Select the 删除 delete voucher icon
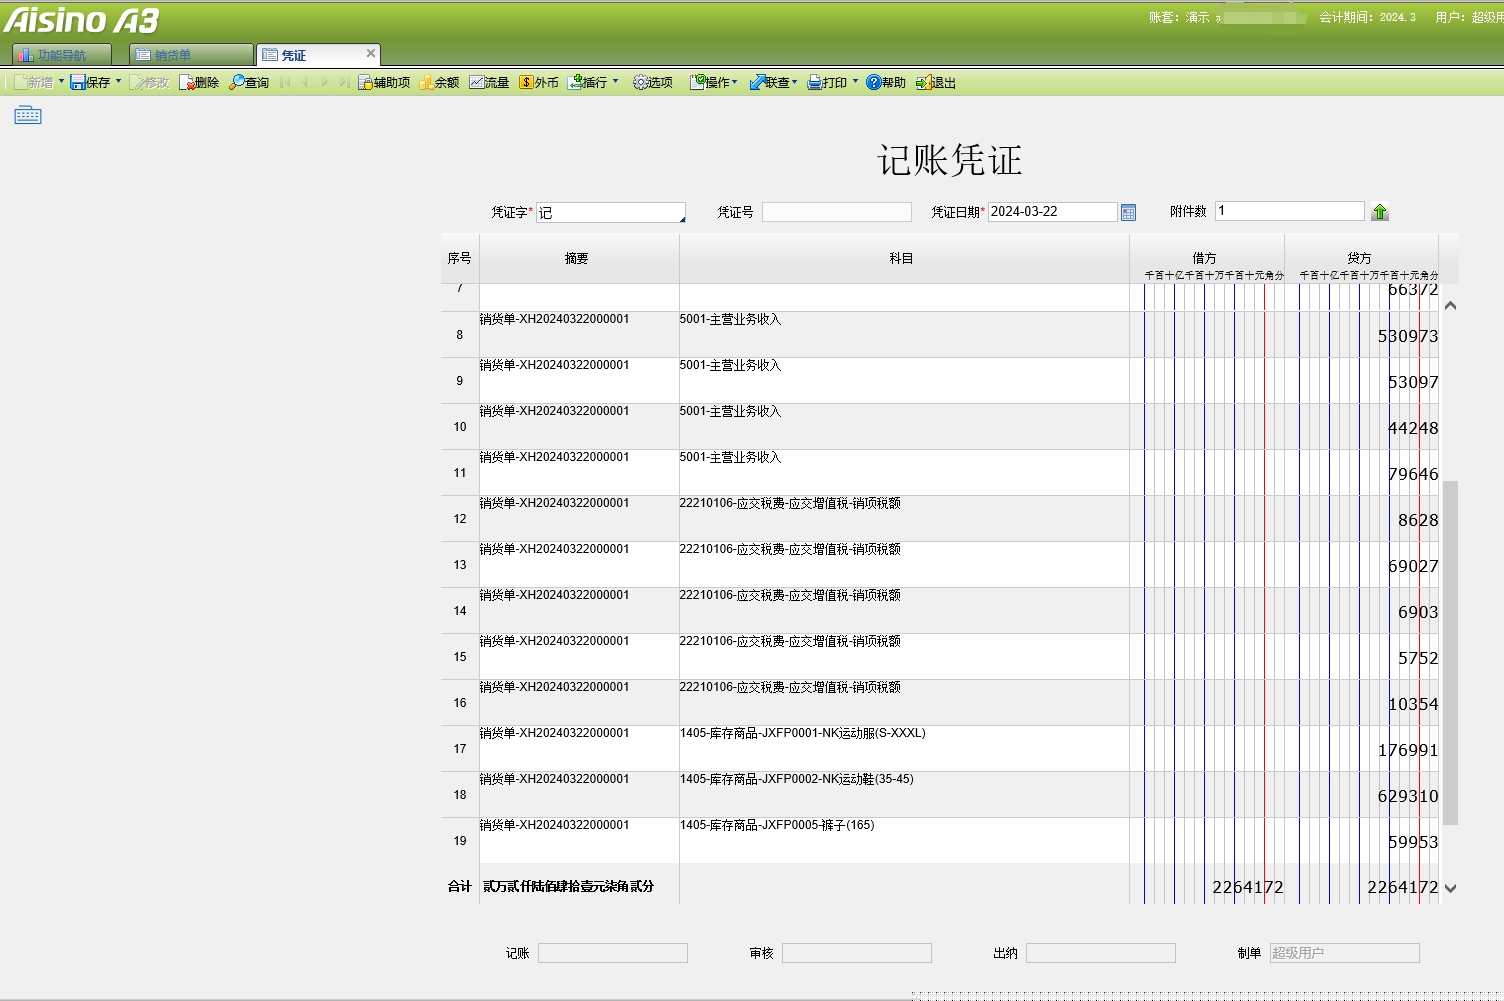Screen dimensions: 1504x1001 tap(198, 82)
